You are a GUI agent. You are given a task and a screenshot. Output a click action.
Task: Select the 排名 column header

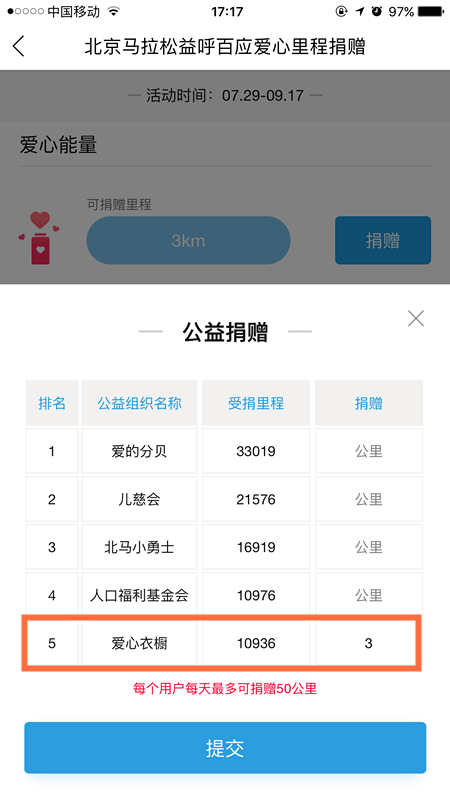[x=52, y=403]
